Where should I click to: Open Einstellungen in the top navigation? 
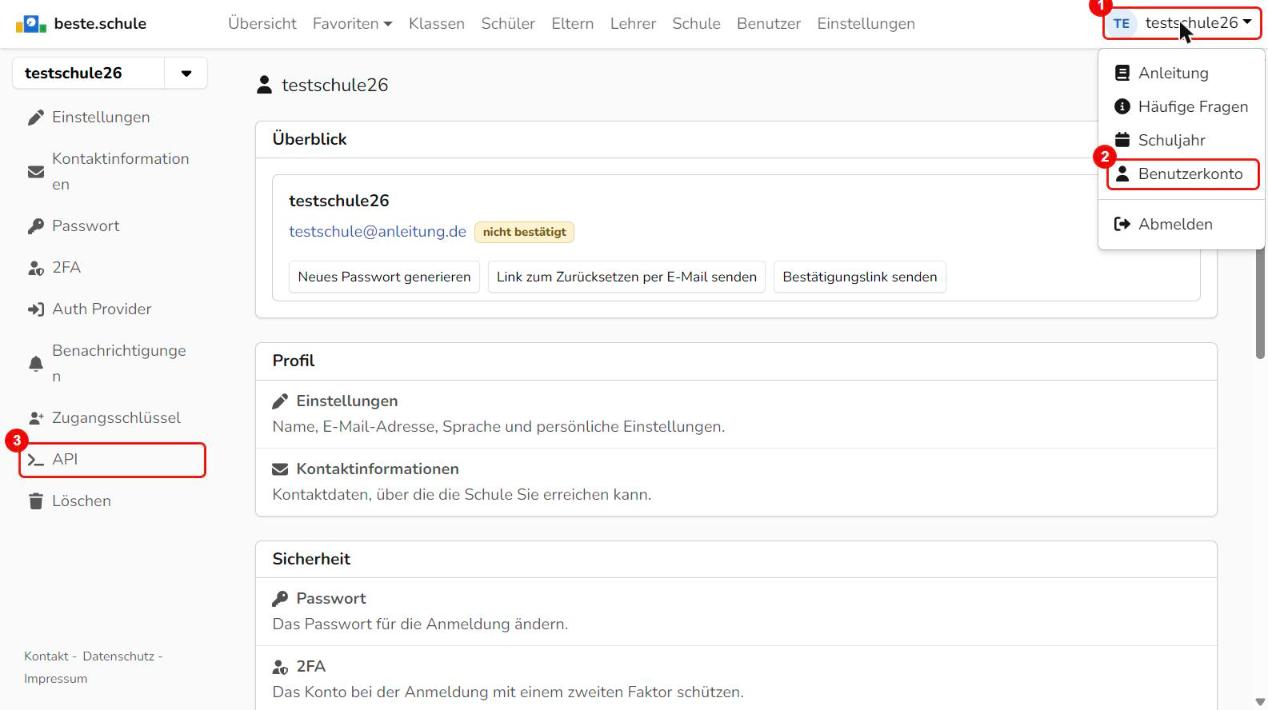866,23
